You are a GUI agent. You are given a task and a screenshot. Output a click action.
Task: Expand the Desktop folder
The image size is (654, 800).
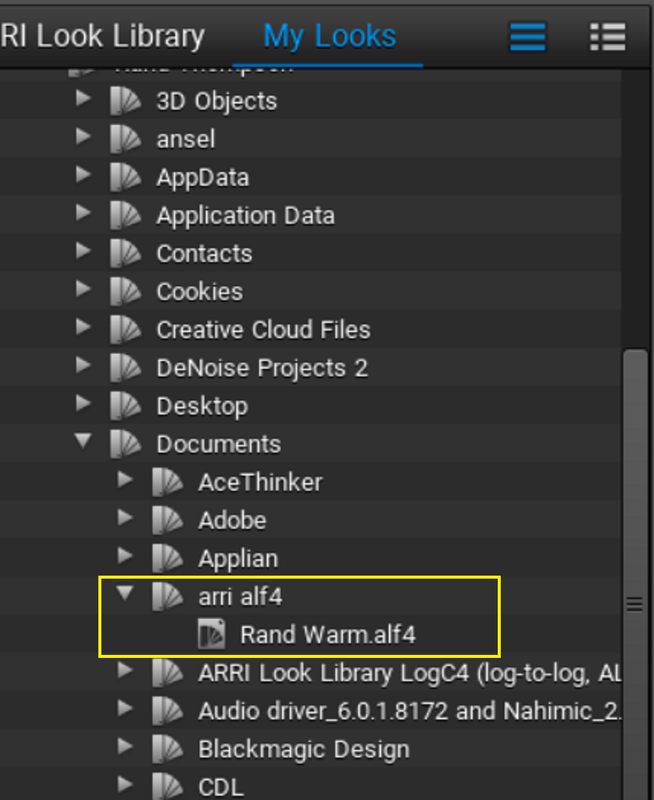pos(83,403)
